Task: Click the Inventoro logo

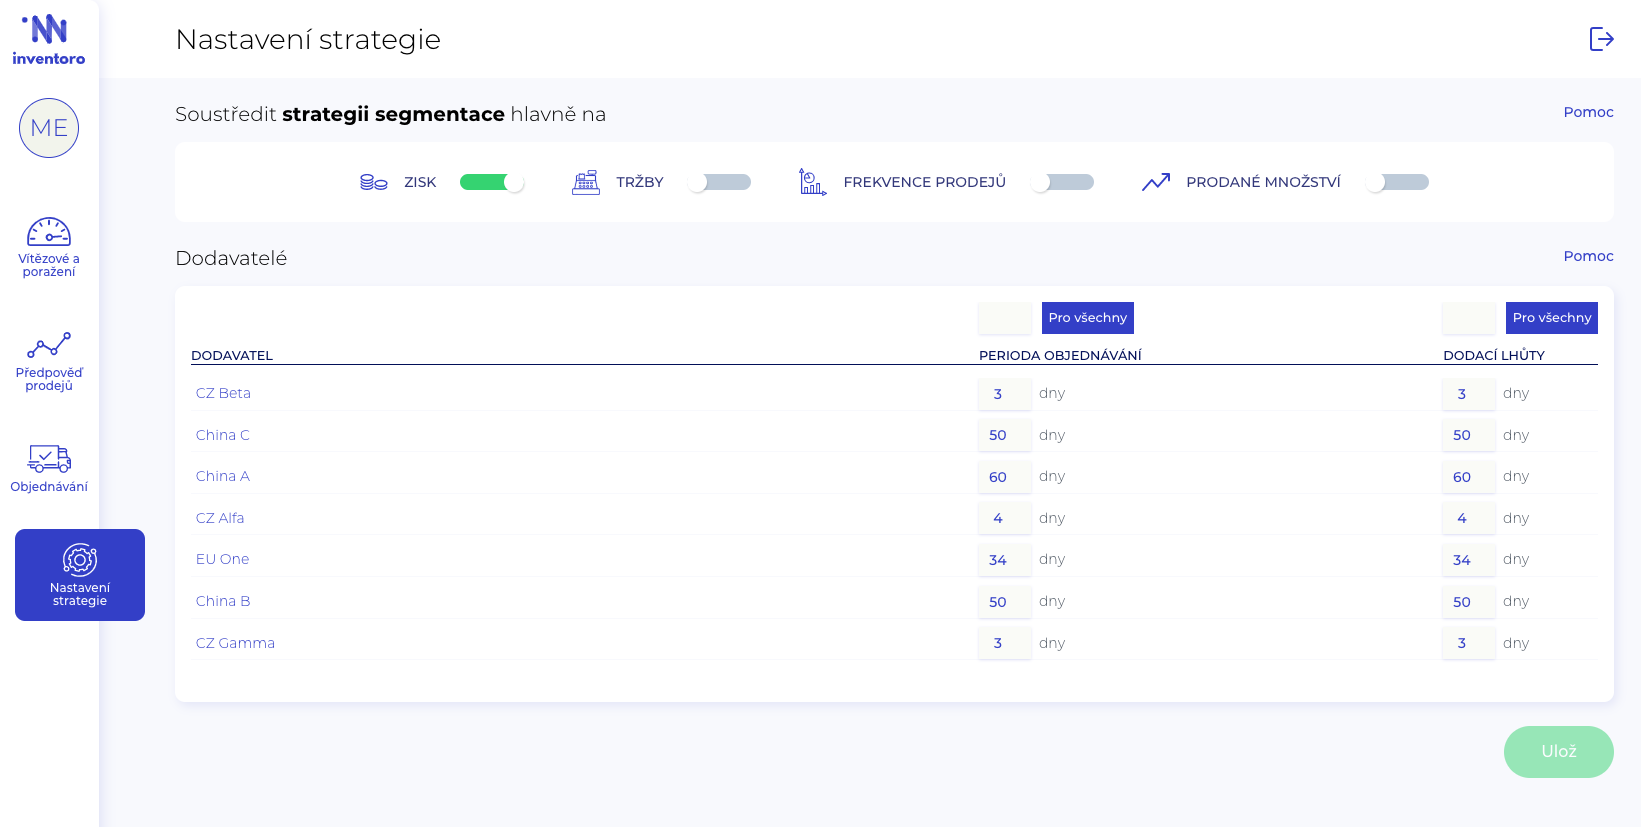Action: coord(48,40)
